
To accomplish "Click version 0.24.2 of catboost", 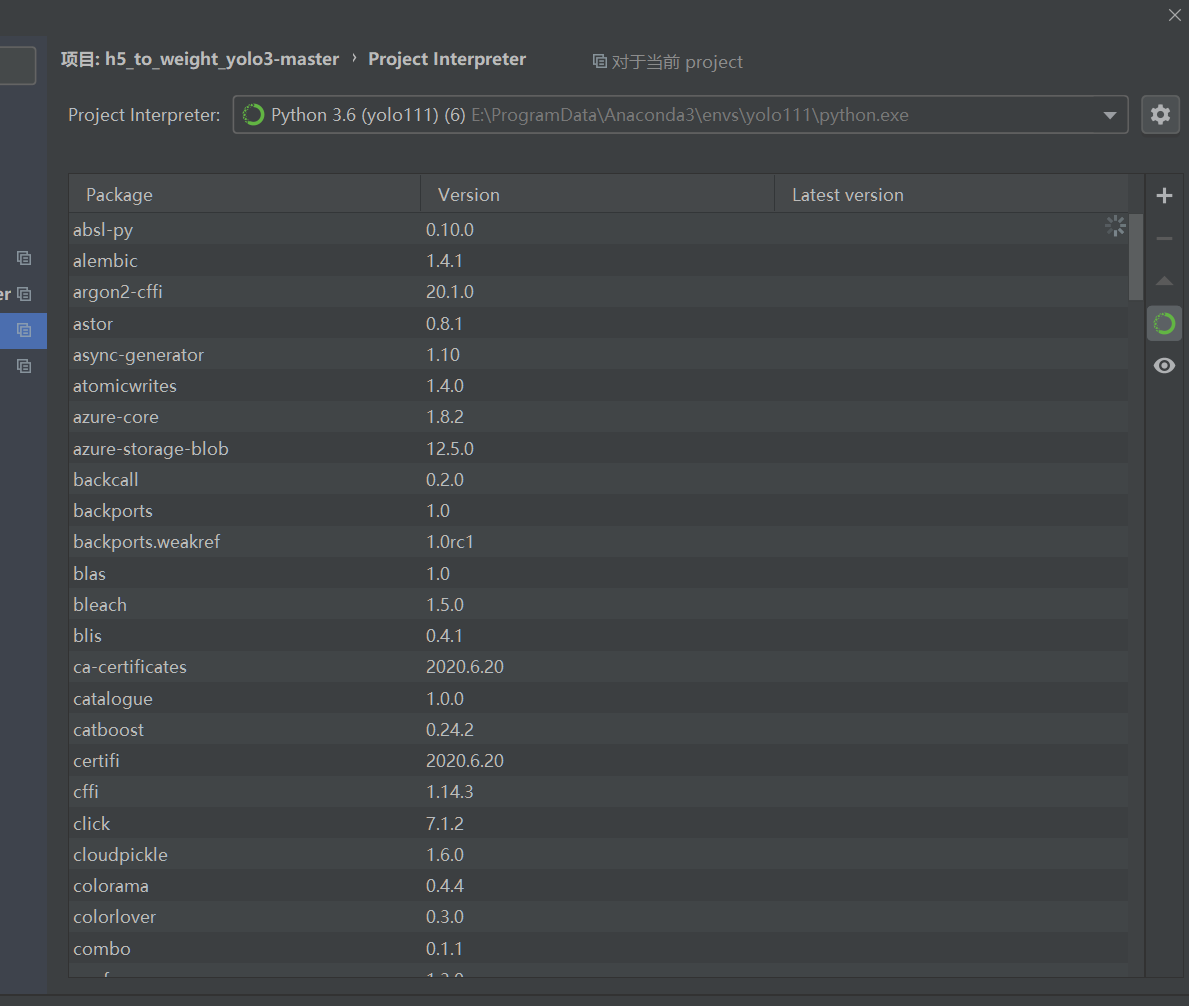I will click(450, 730).
